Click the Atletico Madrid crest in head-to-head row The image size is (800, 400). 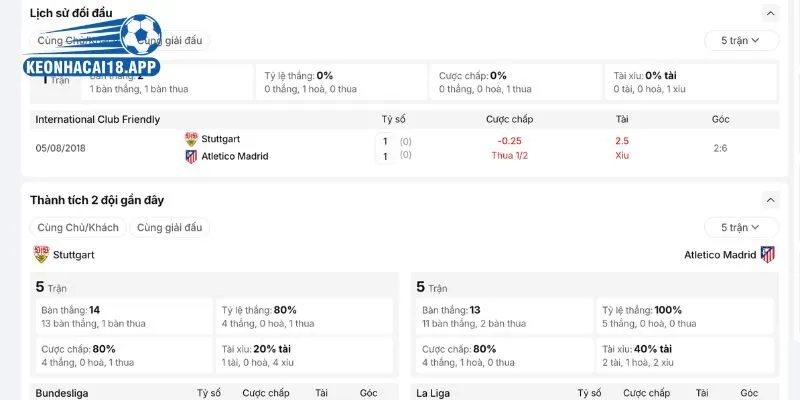[x=191, y=156]
